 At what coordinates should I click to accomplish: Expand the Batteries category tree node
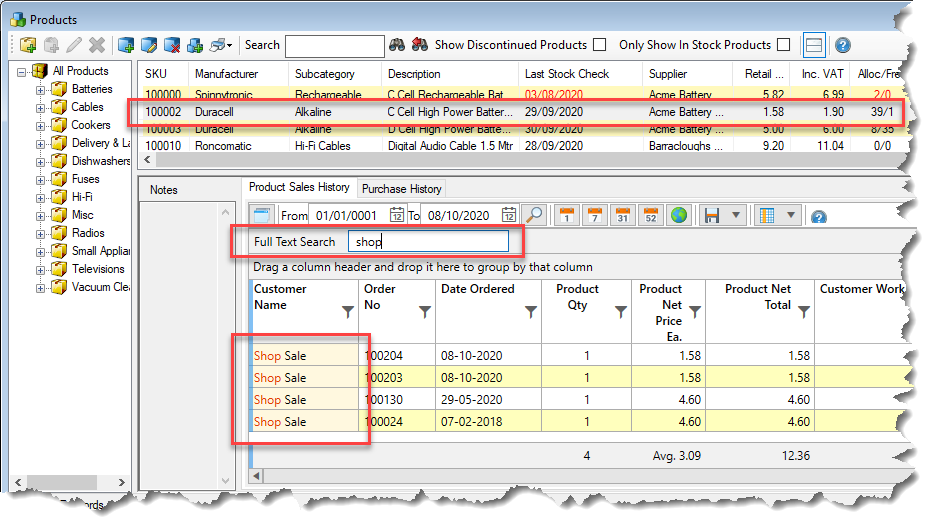41,89
